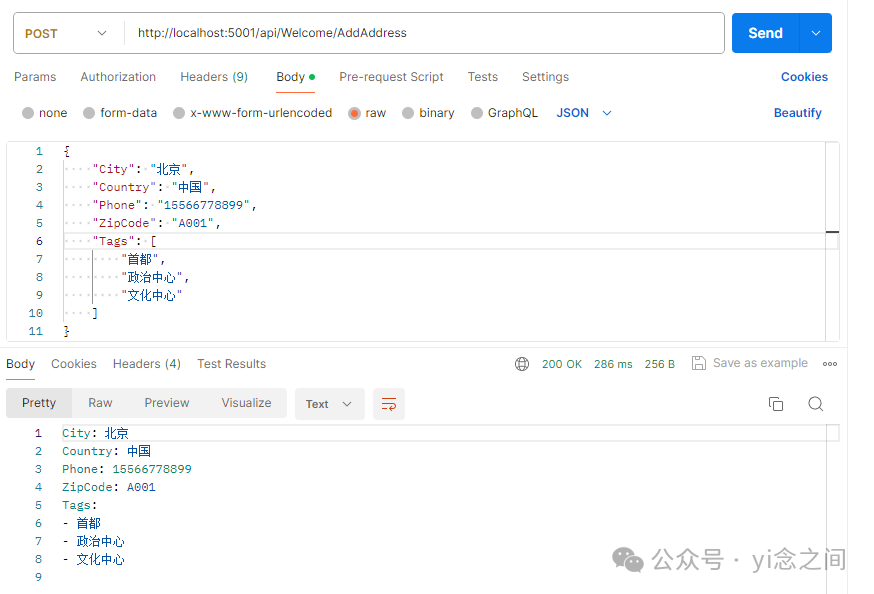Click the "City" key in request body
Image resolution: width=874 pixels, height=594 pixels.
coord(114,169)
